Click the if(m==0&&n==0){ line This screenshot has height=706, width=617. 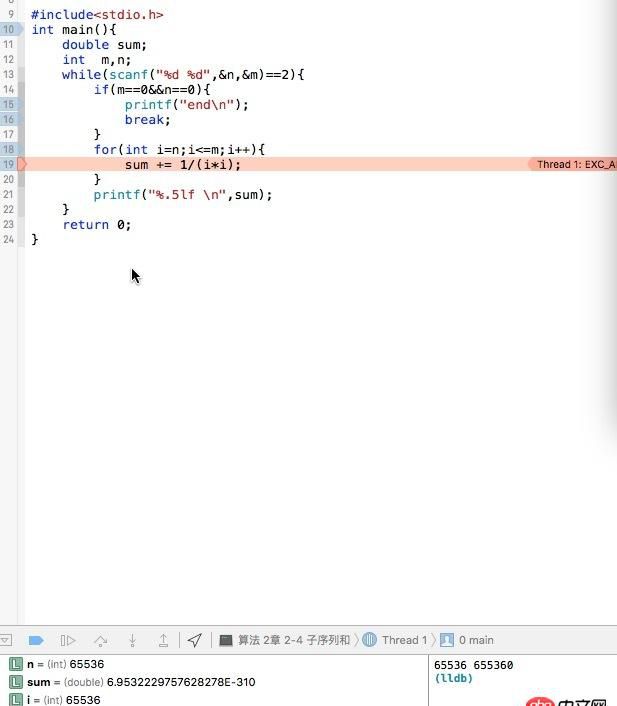[152, 90]
